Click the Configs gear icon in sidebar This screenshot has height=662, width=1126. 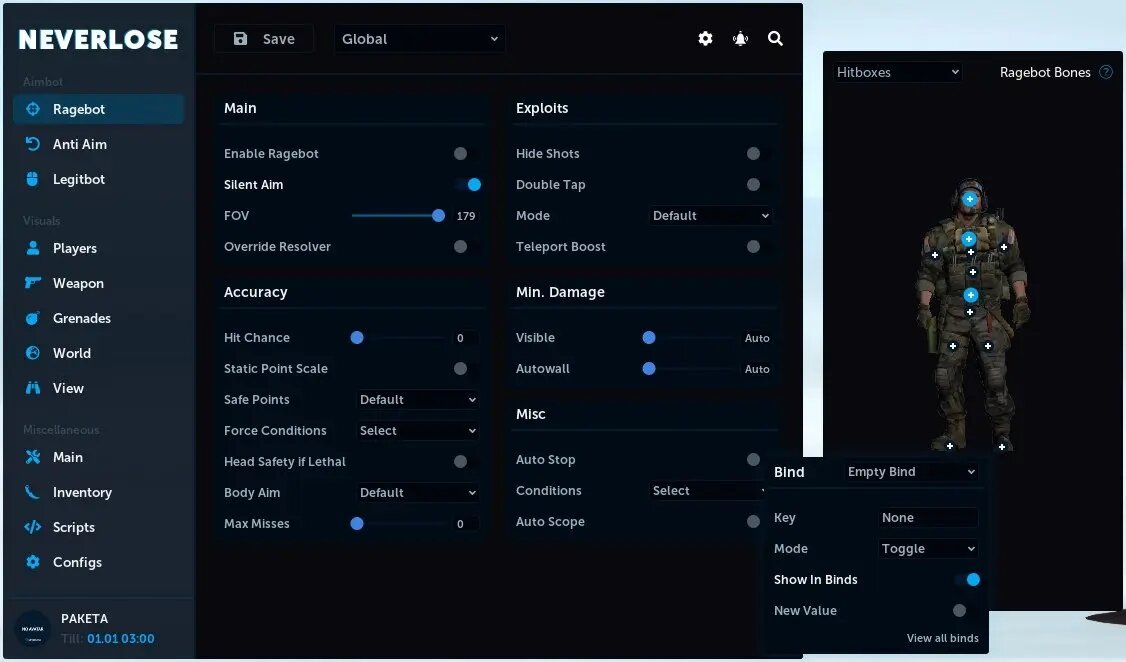33,561
